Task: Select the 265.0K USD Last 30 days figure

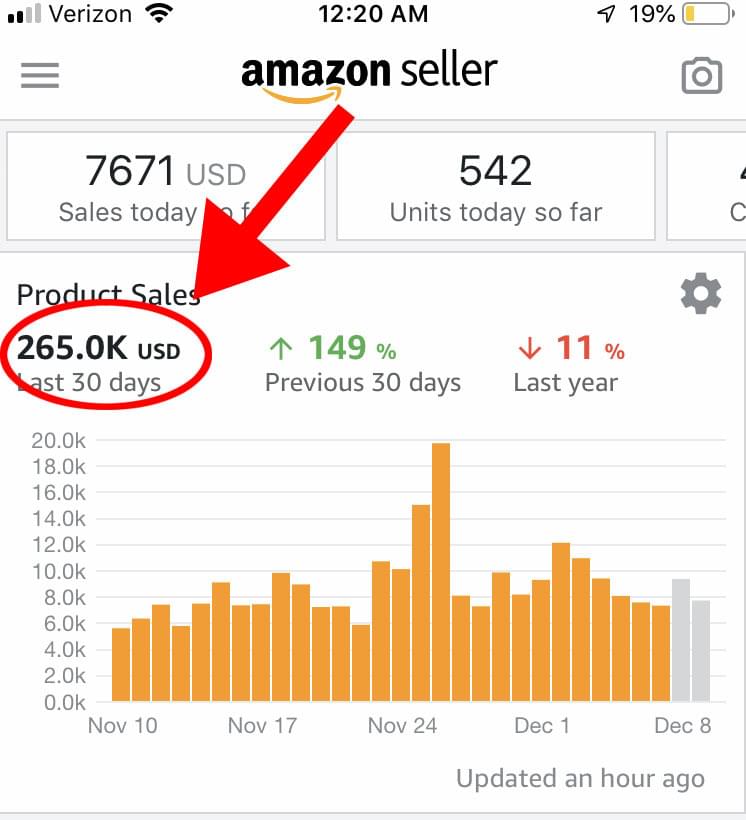Action: click(98, 363)
